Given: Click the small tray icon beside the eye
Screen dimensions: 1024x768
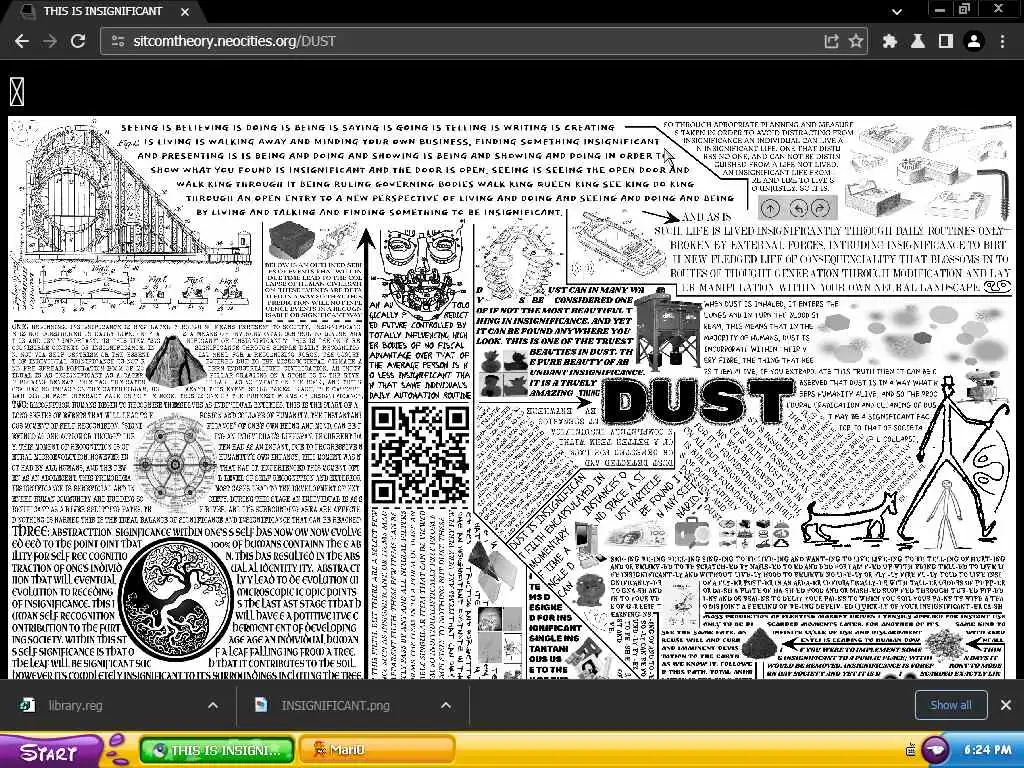Looking at the screenshot, I should pyautogui.click(x=910, y=750).
